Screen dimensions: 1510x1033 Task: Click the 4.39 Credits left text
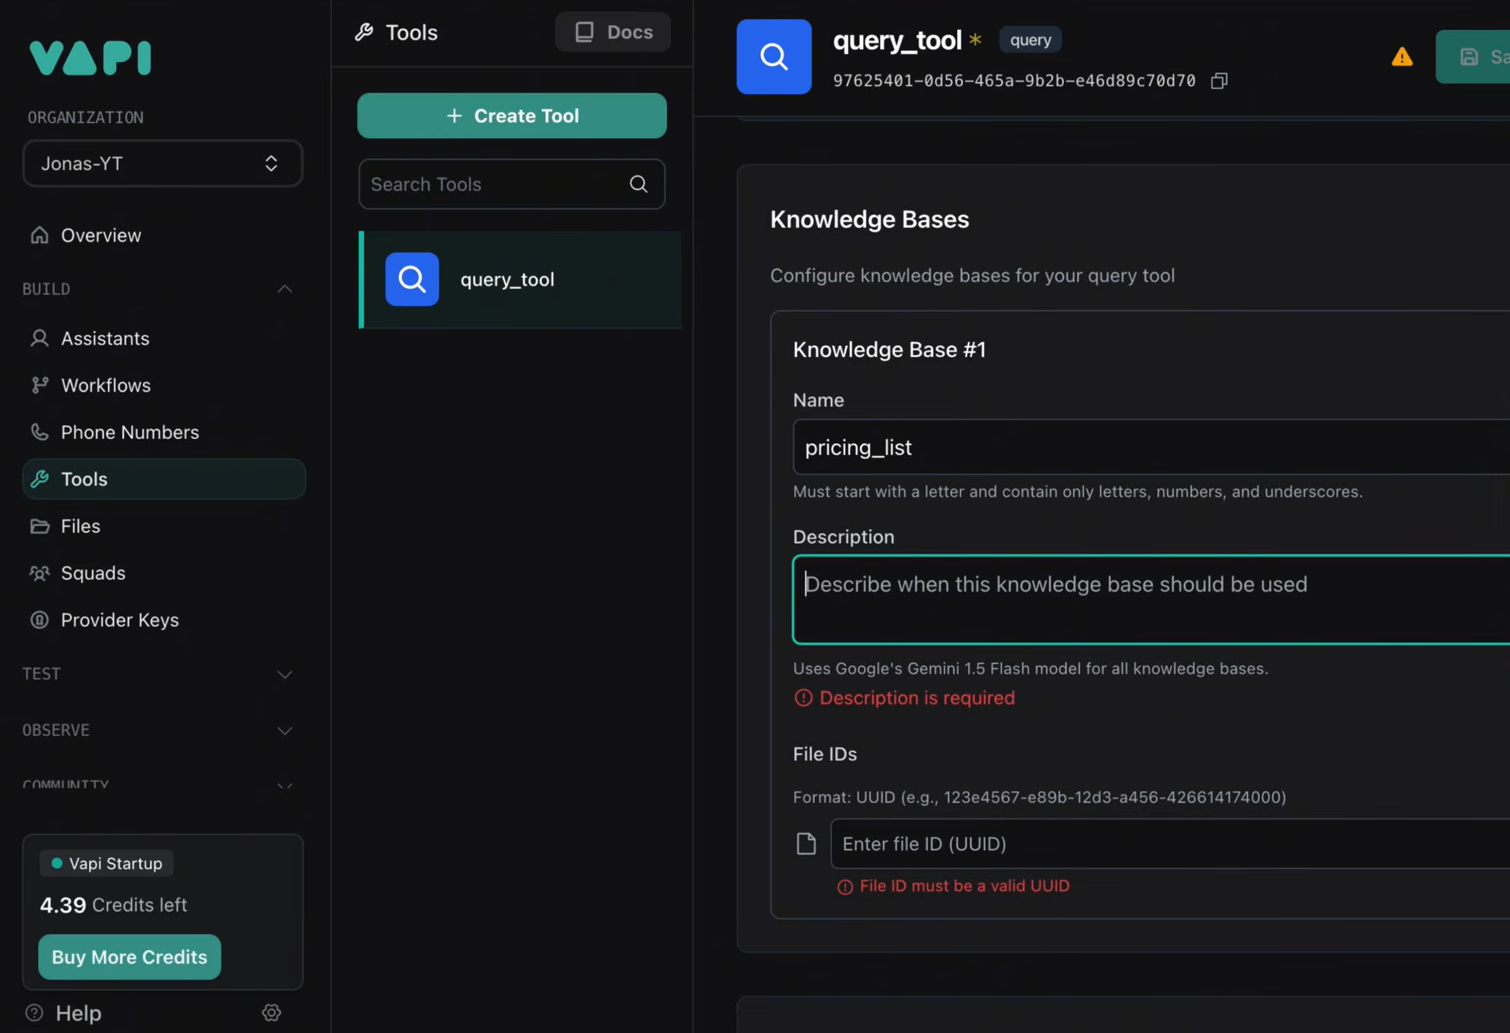pyautogui.click(x=113, y=905)
